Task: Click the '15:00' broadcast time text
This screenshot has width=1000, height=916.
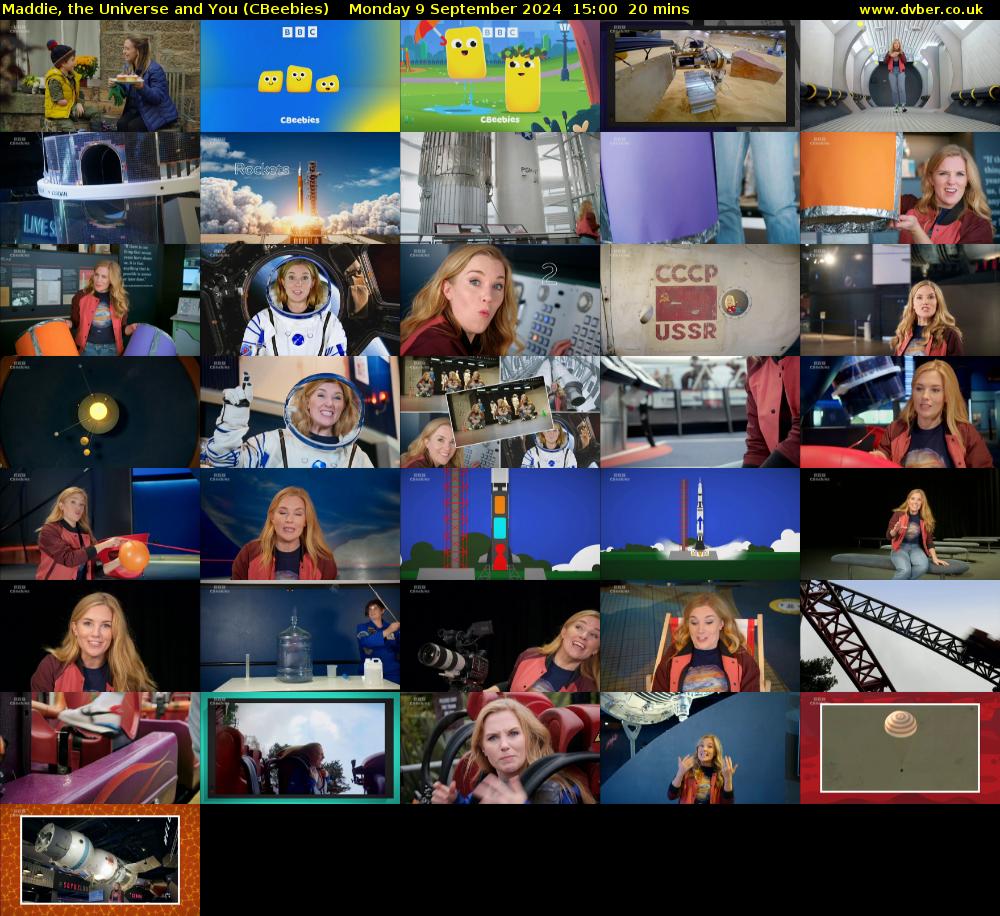Action: tap(595, 9)
